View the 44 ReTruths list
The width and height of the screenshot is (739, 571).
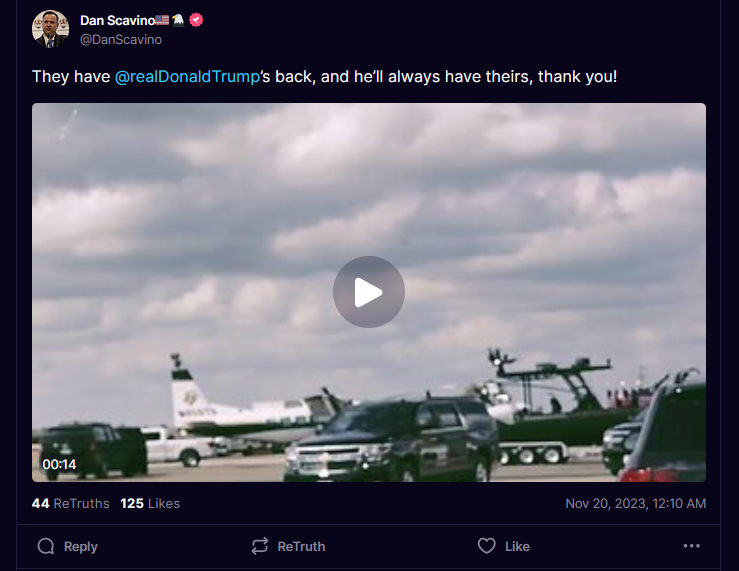click(x=71, y=503)
